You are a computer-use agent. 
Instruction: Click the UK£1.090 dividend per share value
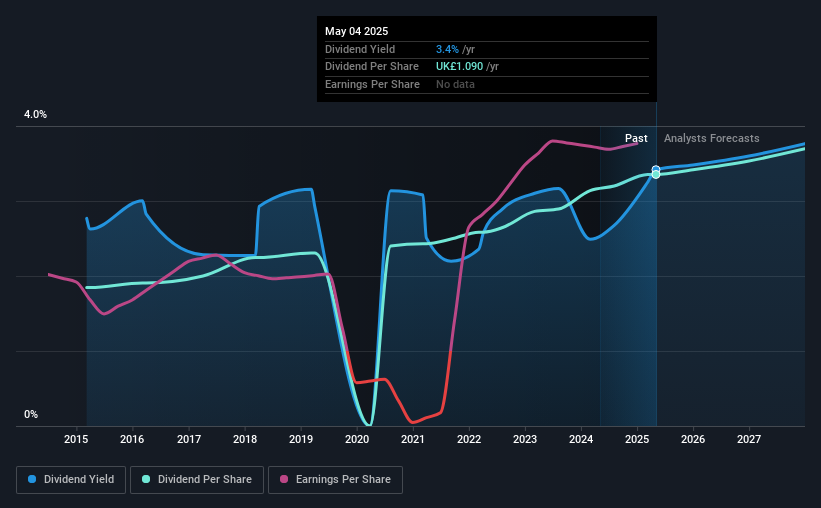point(459,67)
